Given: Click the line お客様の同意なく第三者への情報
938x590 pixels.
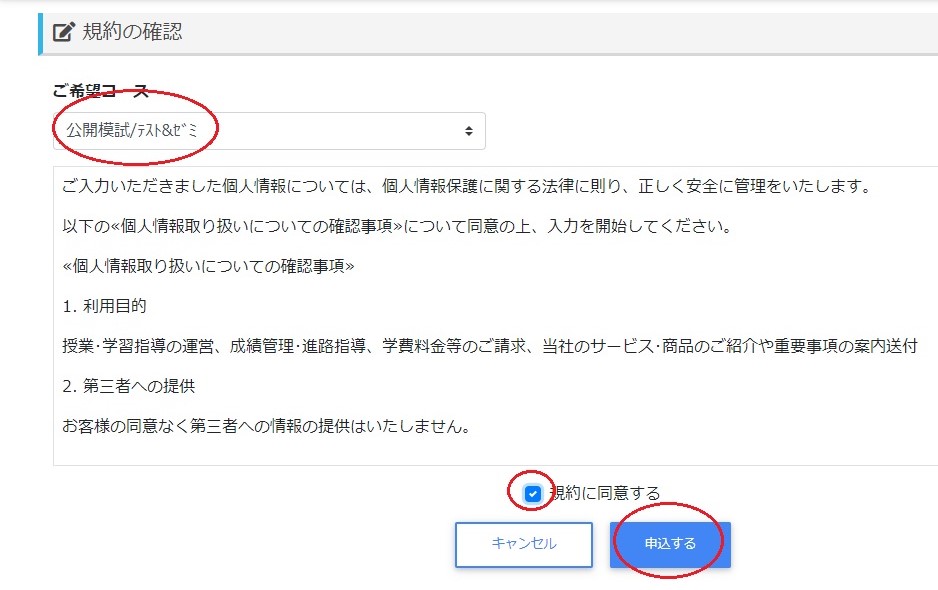Looking at the screenshot, I should (266, 426).
